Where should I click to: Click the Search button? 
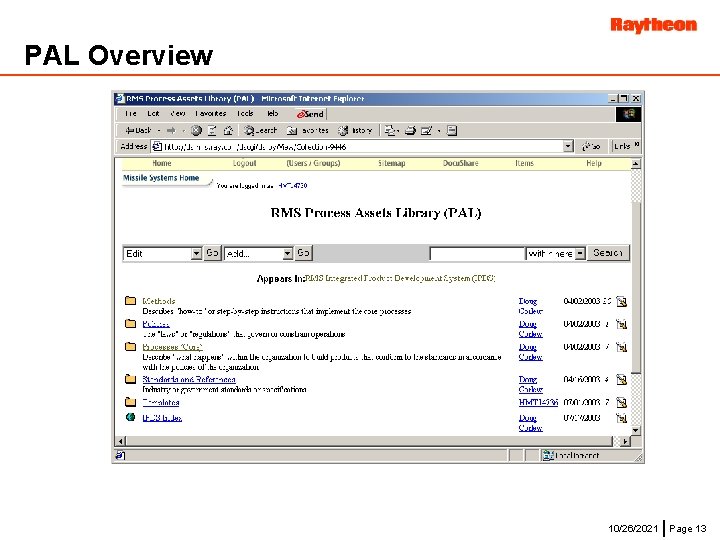pos(608,253)
